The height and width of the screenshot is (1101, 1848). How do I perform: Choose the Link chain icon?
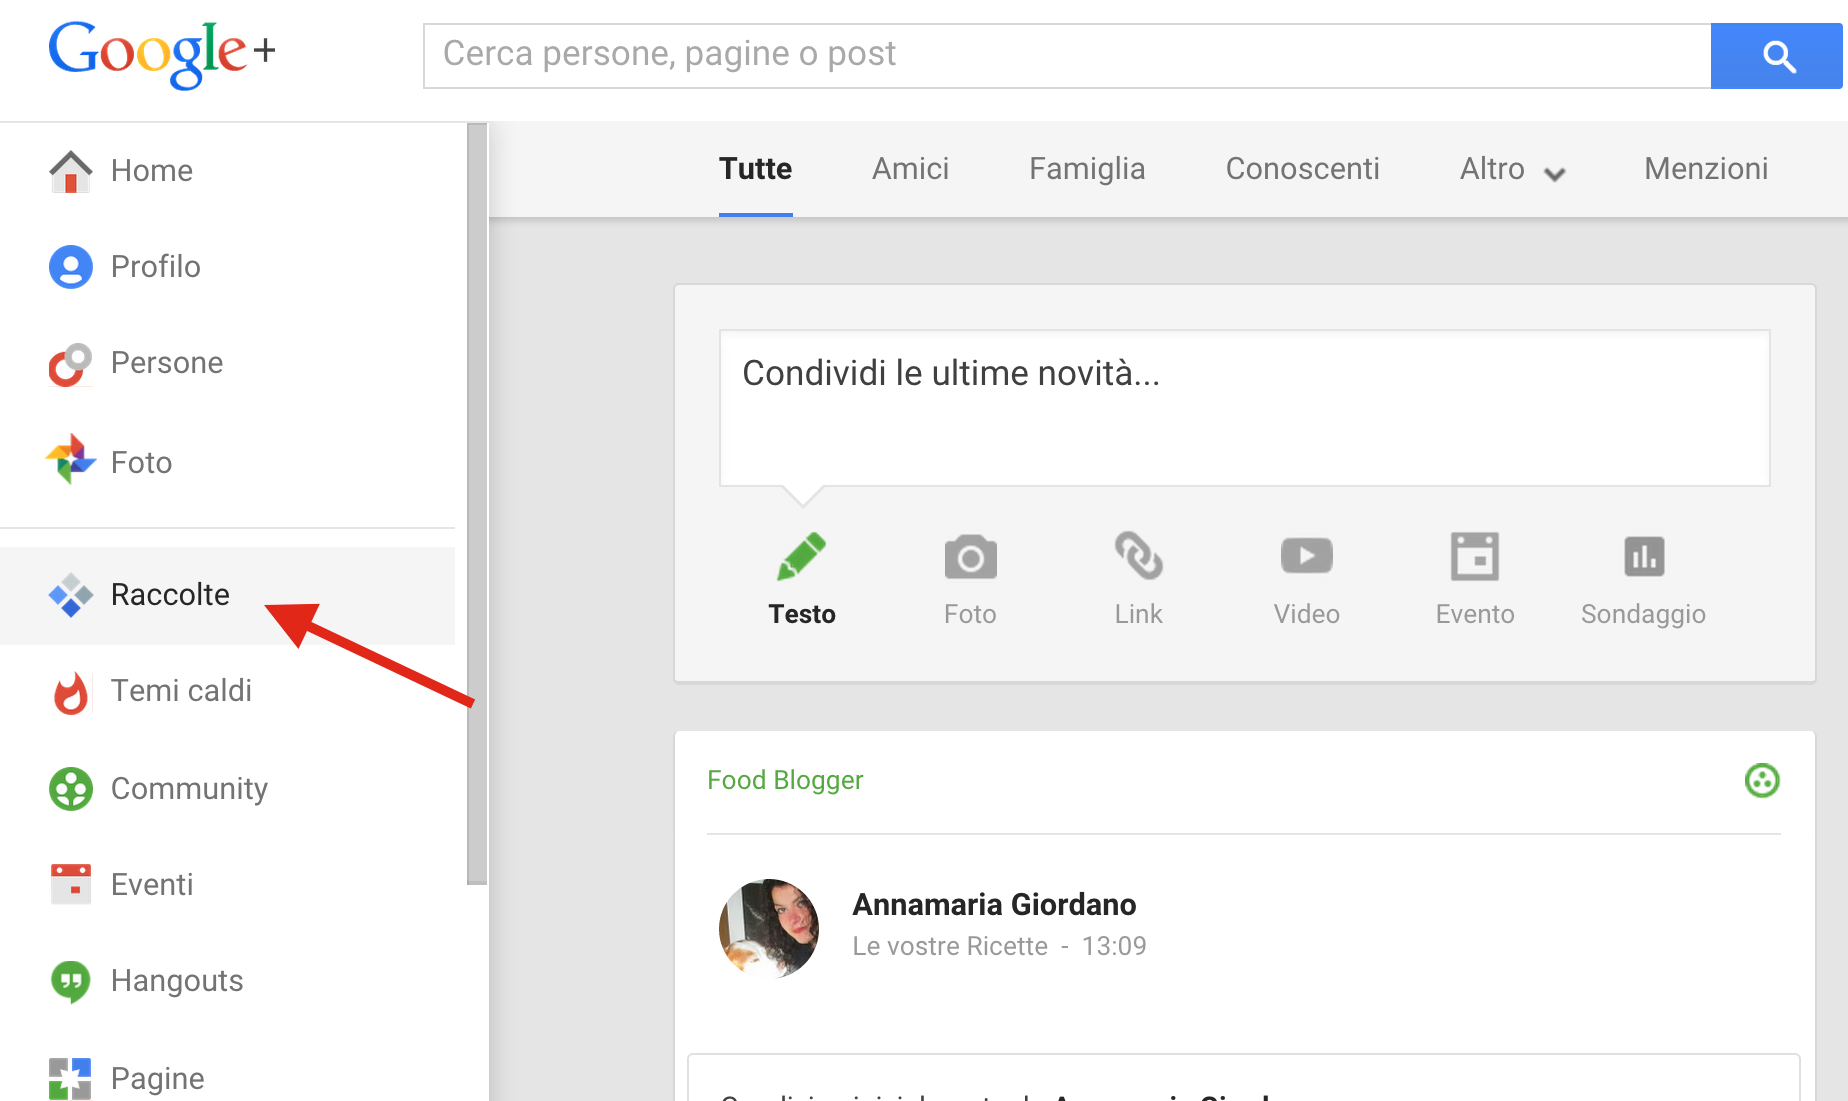click(x=1138, y=556)
